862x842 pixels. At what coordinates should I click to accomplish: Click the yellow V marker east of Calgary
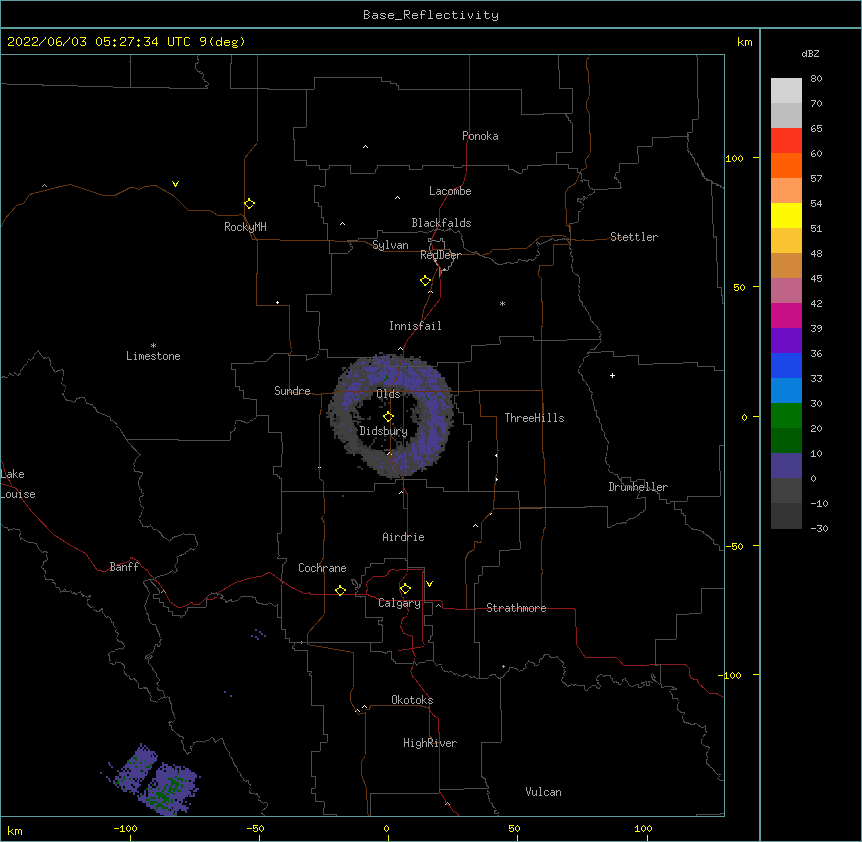429,584
